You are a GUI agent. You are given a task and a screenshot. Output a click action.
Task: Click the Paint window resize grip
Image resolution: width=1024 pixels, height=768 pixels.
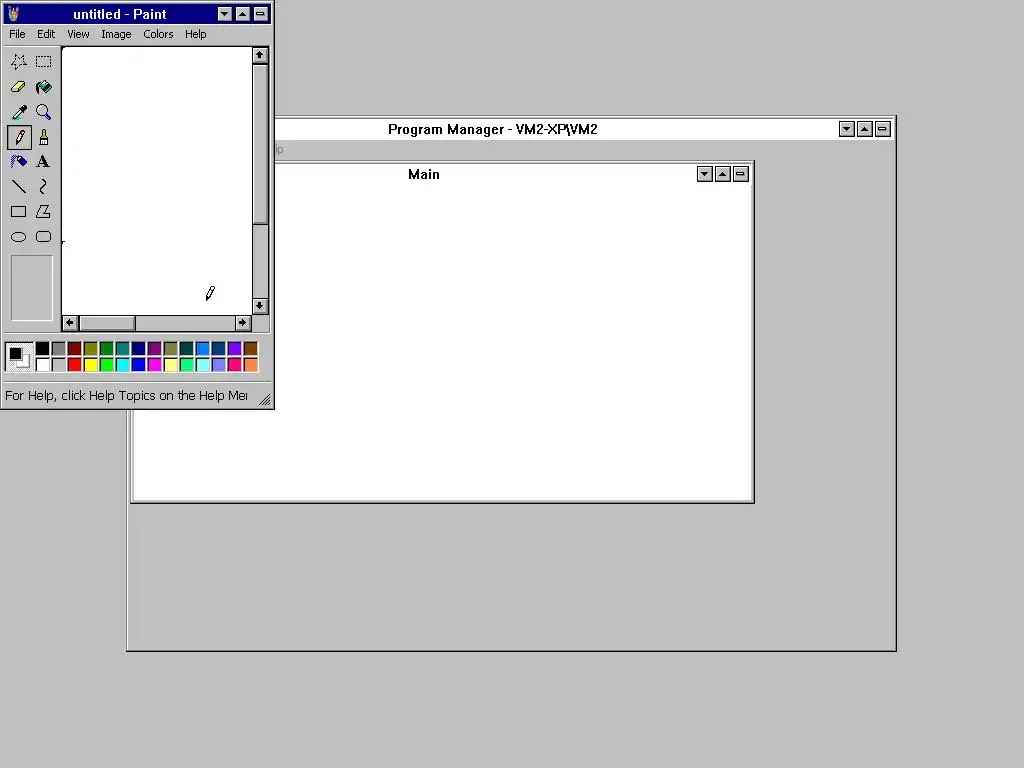[264, 399]
